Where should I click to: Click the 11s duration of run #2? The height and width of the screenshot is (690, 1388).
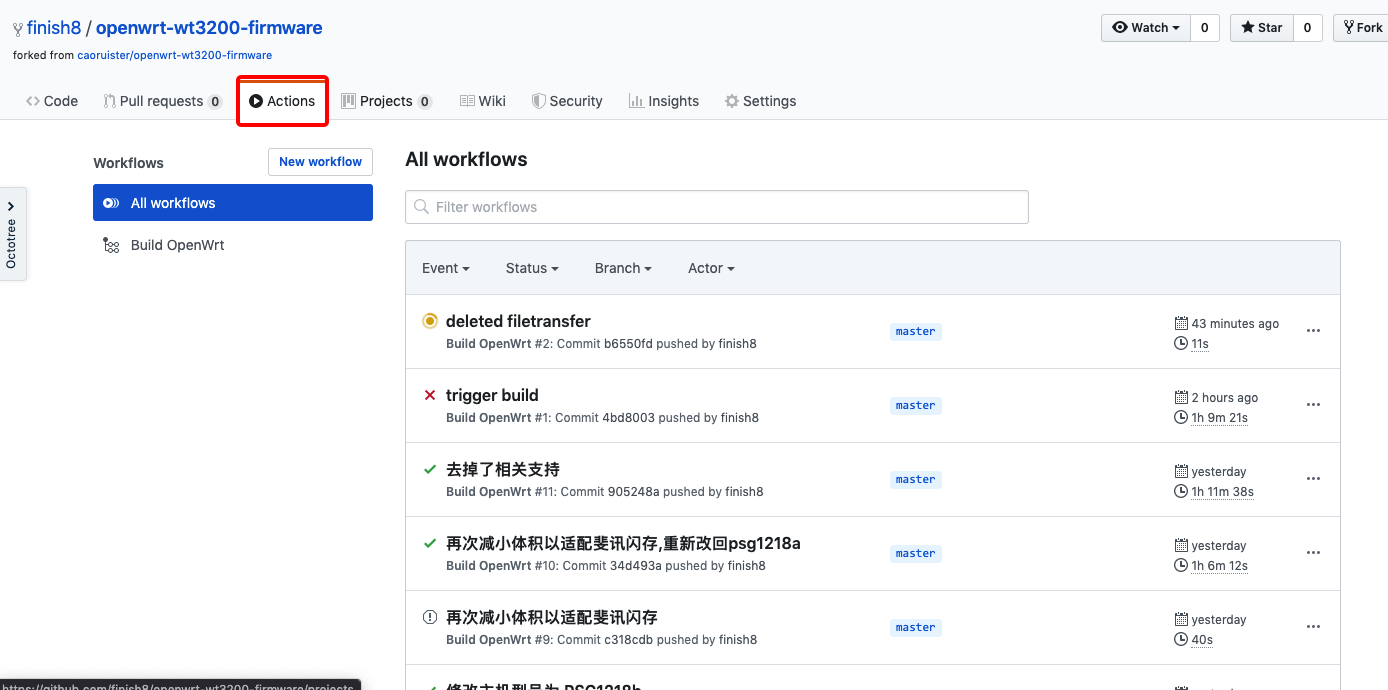tap(1200, 343)
